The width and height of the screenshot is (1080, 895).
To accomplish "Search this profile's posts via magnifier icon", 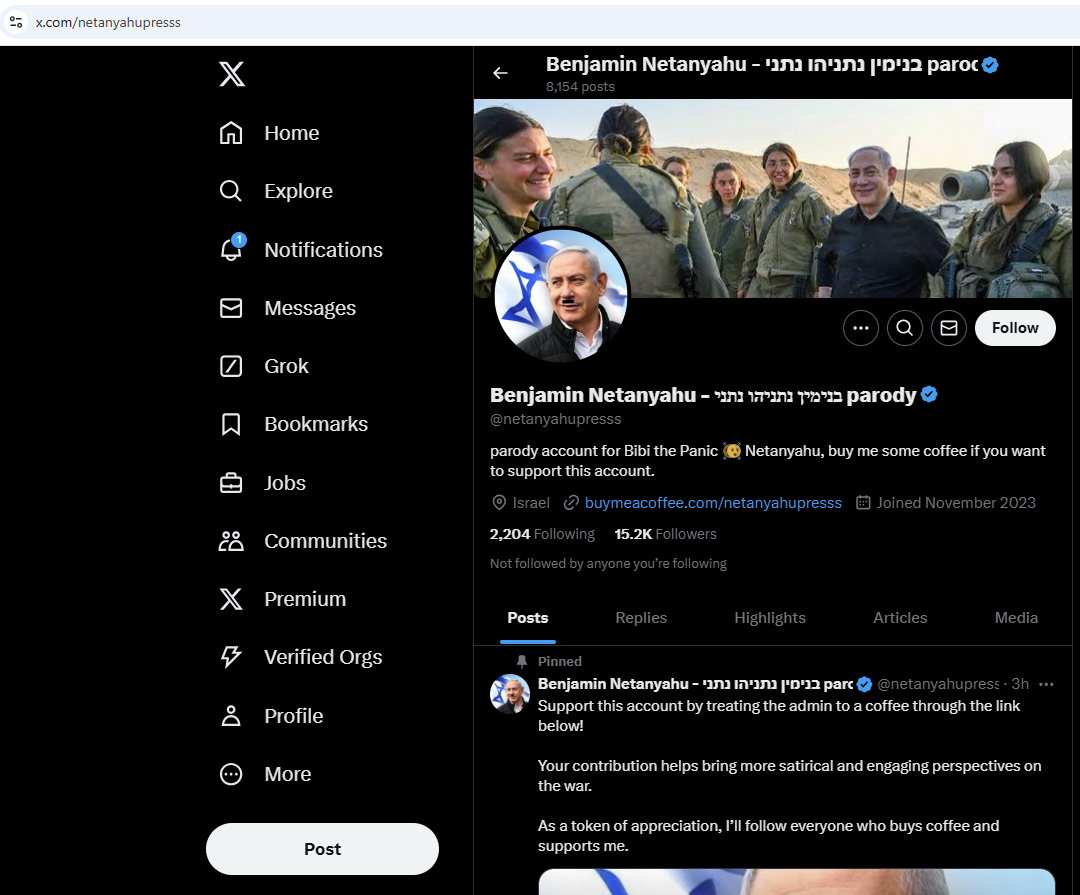I will 904,328.
